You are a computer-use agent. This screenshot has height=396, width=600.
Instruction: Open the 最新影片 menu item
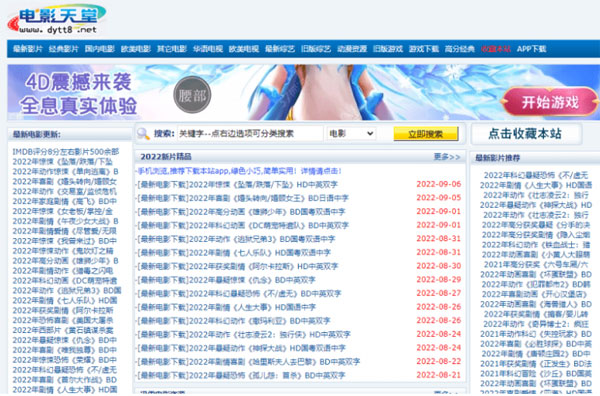28,49
